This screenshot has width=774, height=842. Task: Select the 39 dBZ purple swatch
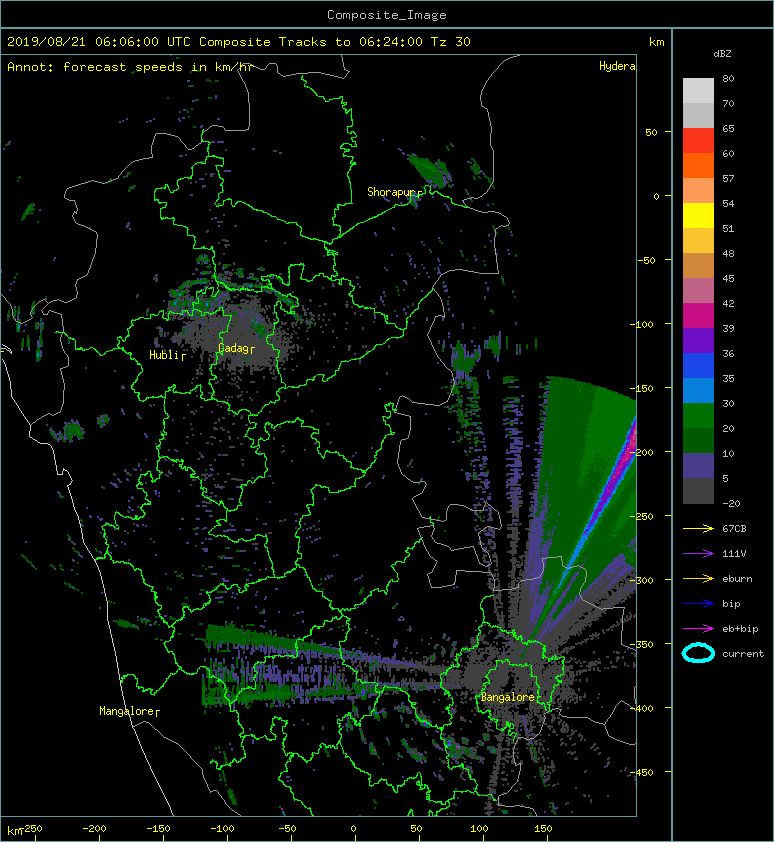[x=698, y=340]
